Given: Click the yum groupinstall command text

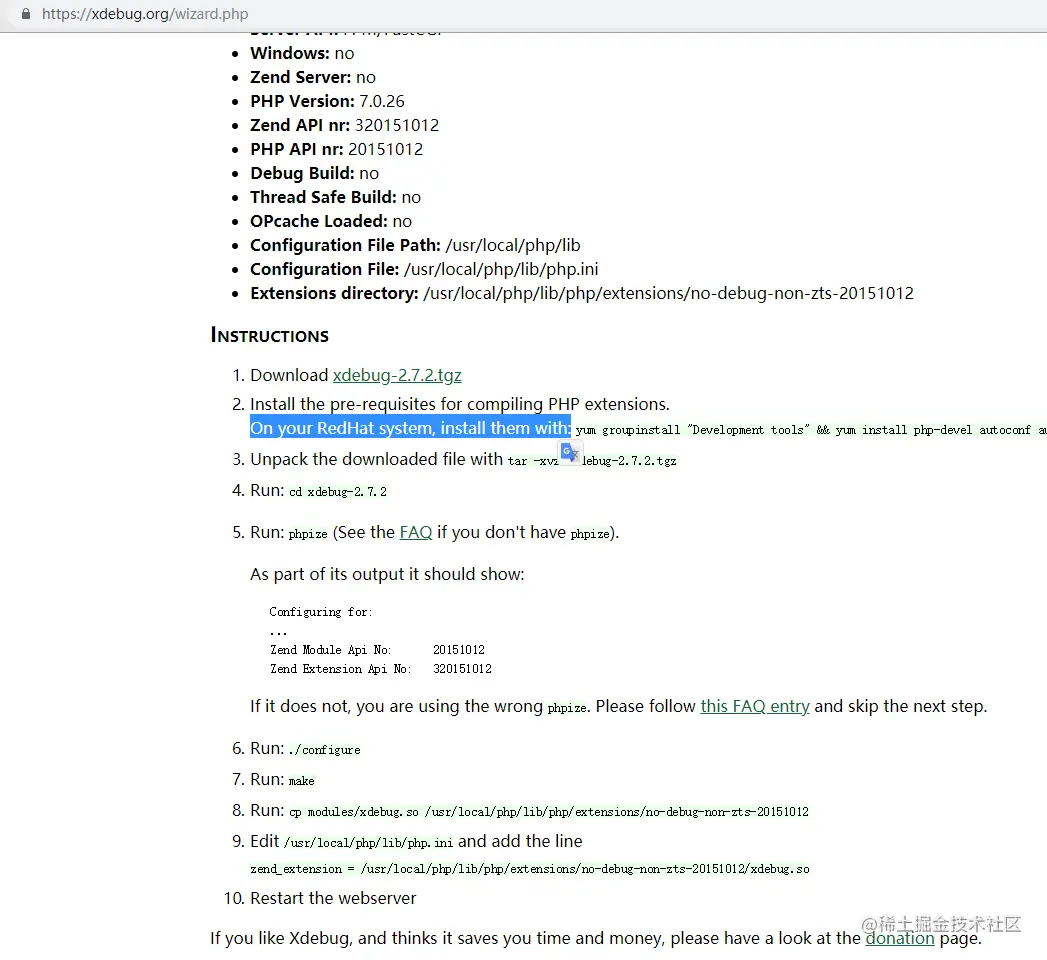Looking at the screenshot, I should tap(811, 431).
